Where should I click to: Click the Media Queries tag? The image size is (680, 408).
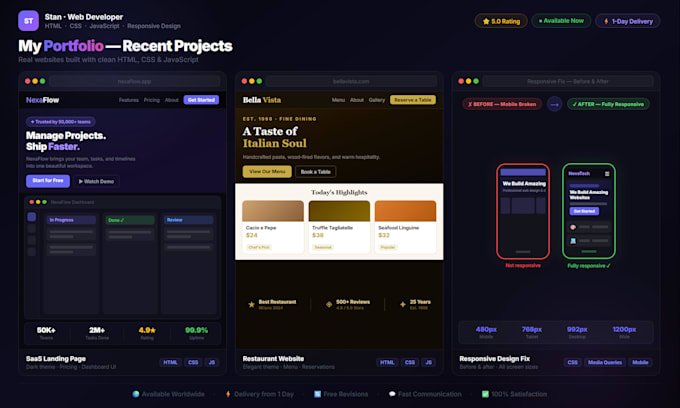point(605,362)
